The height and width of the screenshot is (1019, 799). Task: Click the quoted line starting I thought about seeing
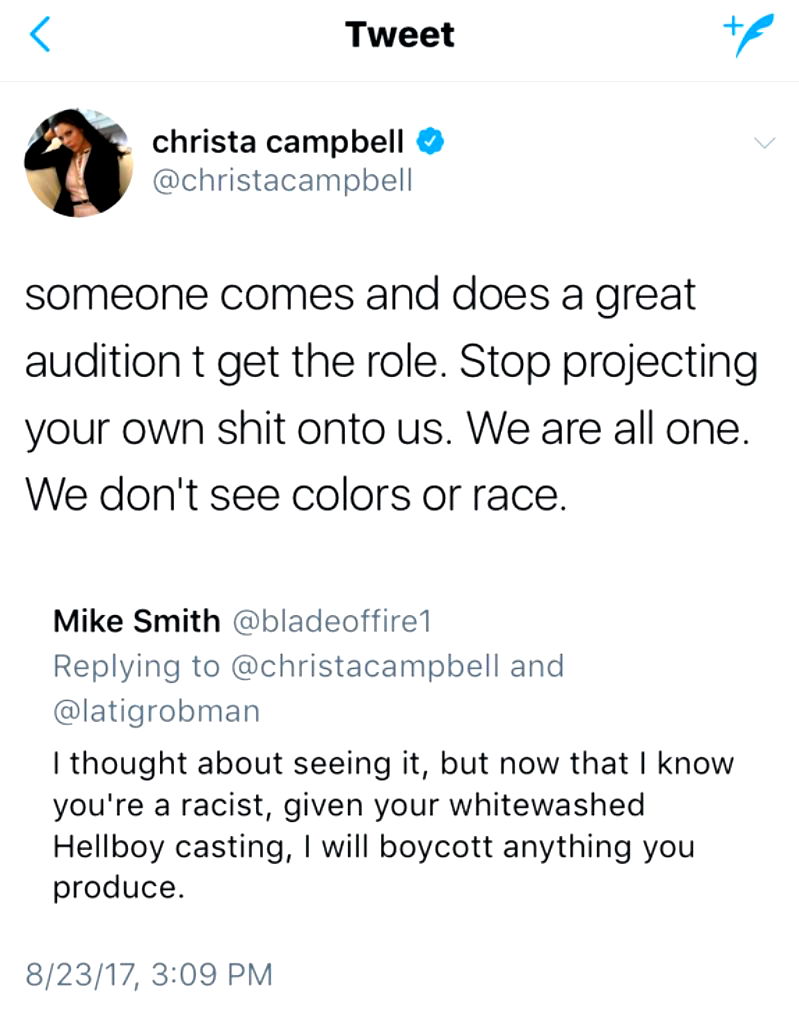[x=393, y=764]
